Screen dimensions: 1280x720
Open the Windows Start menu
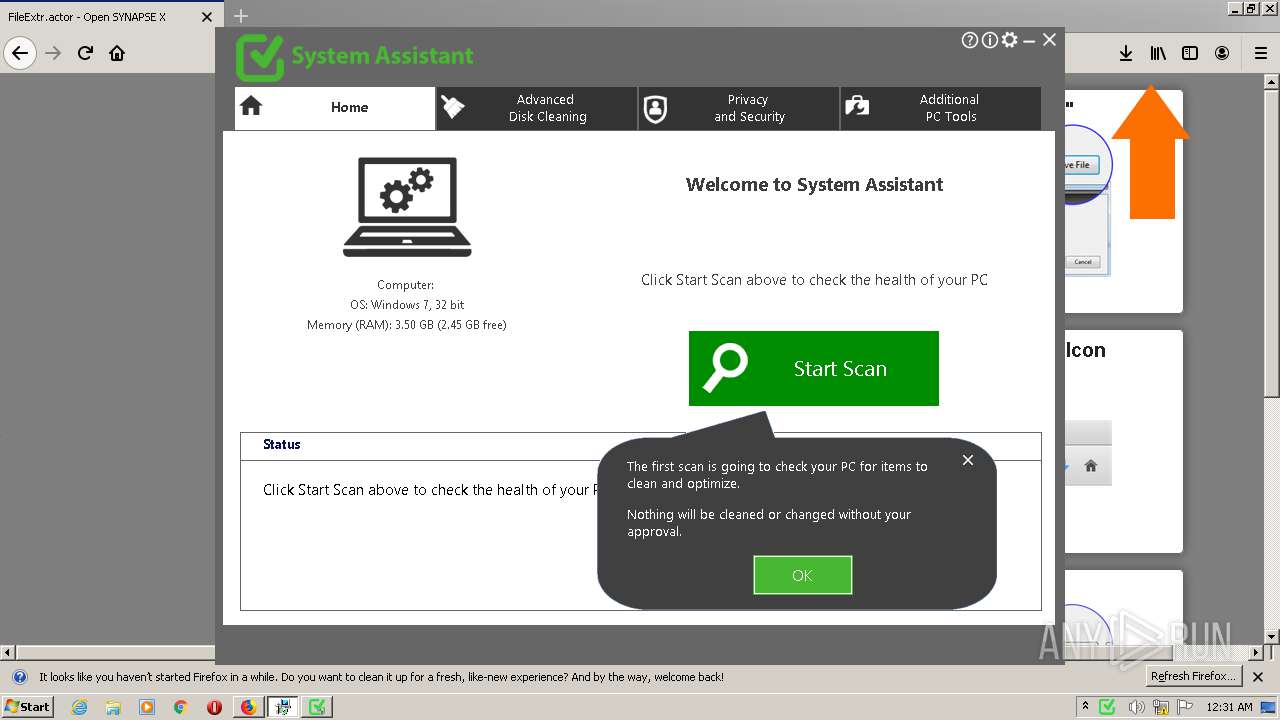tap(27, 706)
